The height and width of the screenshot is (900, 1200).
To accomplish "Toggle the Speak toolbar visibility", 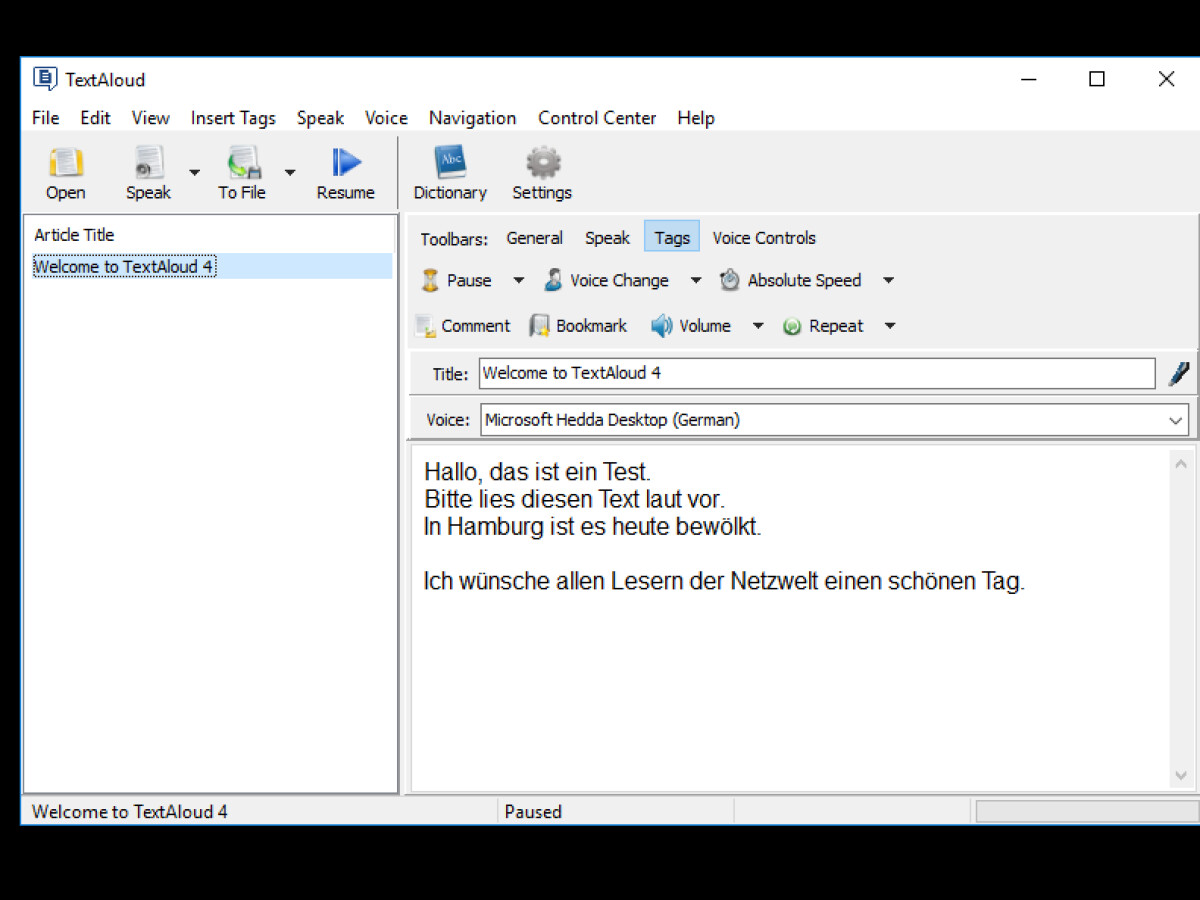I will [x=607, y=238].
